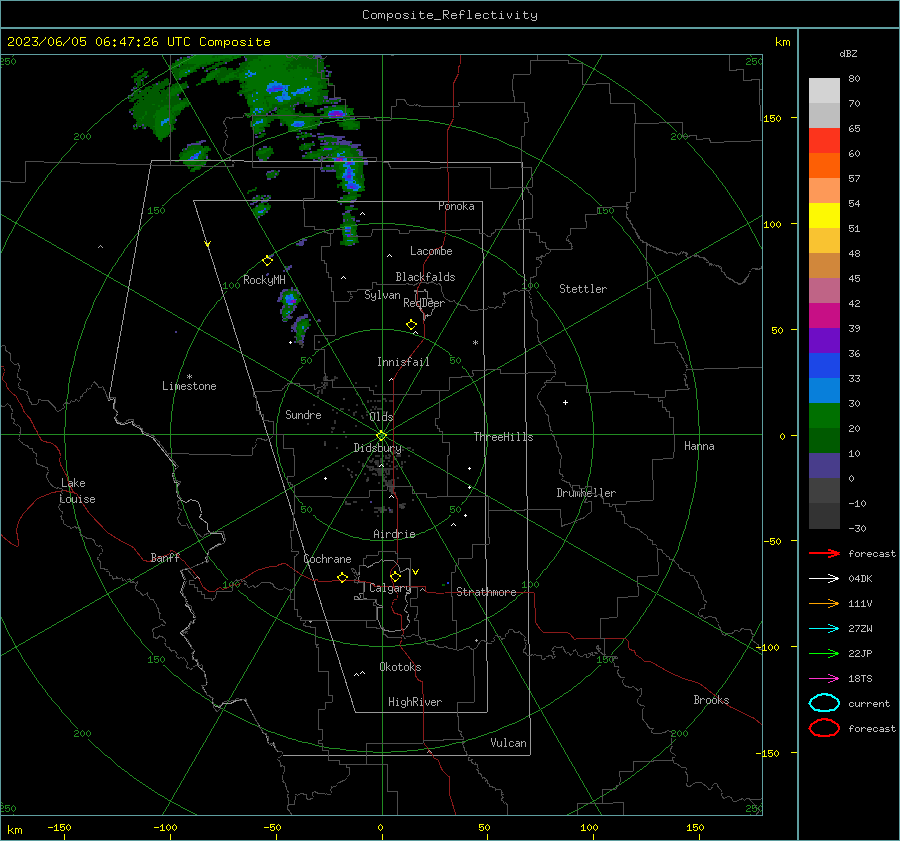Select the green 22JP arrow legend icon

[824, 653]
